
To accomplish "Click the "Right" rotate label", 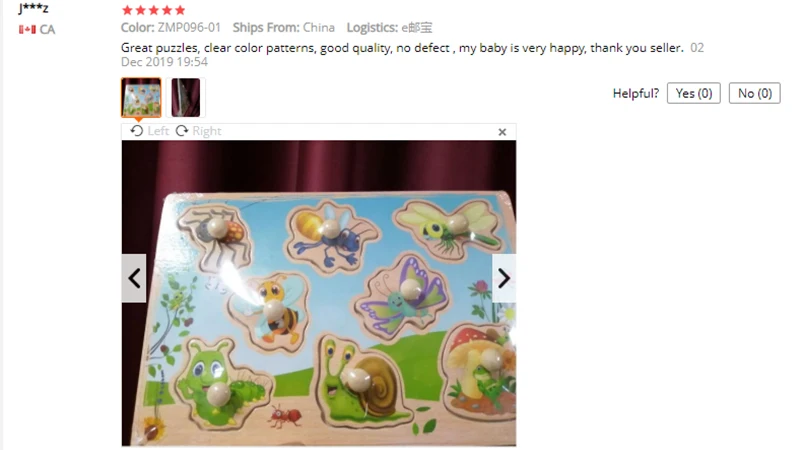I will [207, 131].
